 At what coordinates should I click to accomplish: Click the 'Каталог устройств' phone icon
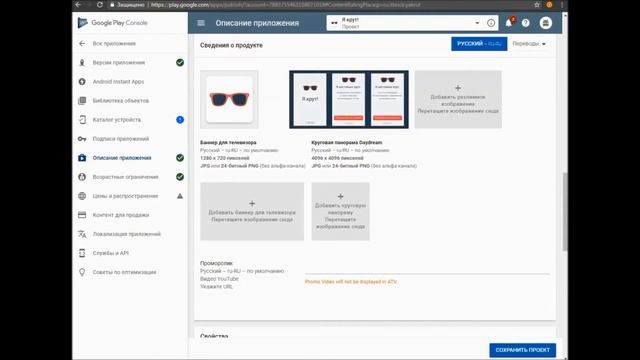pyautogui.click(x=82, y=120)
